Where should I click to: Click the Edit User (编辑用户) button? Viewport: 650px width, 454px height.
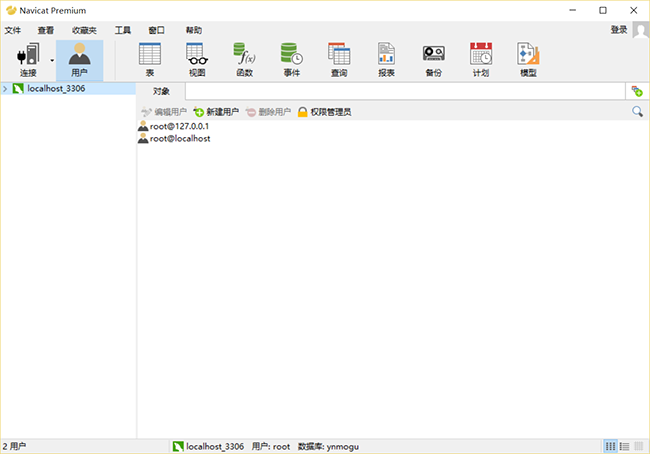pyautogui.click(x=164, y=112)
